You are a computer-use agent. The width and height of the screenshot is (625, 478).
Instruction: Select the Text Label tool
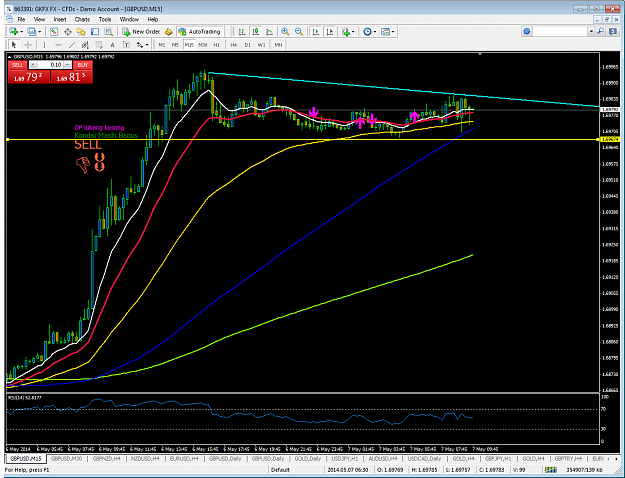point(126,45)
